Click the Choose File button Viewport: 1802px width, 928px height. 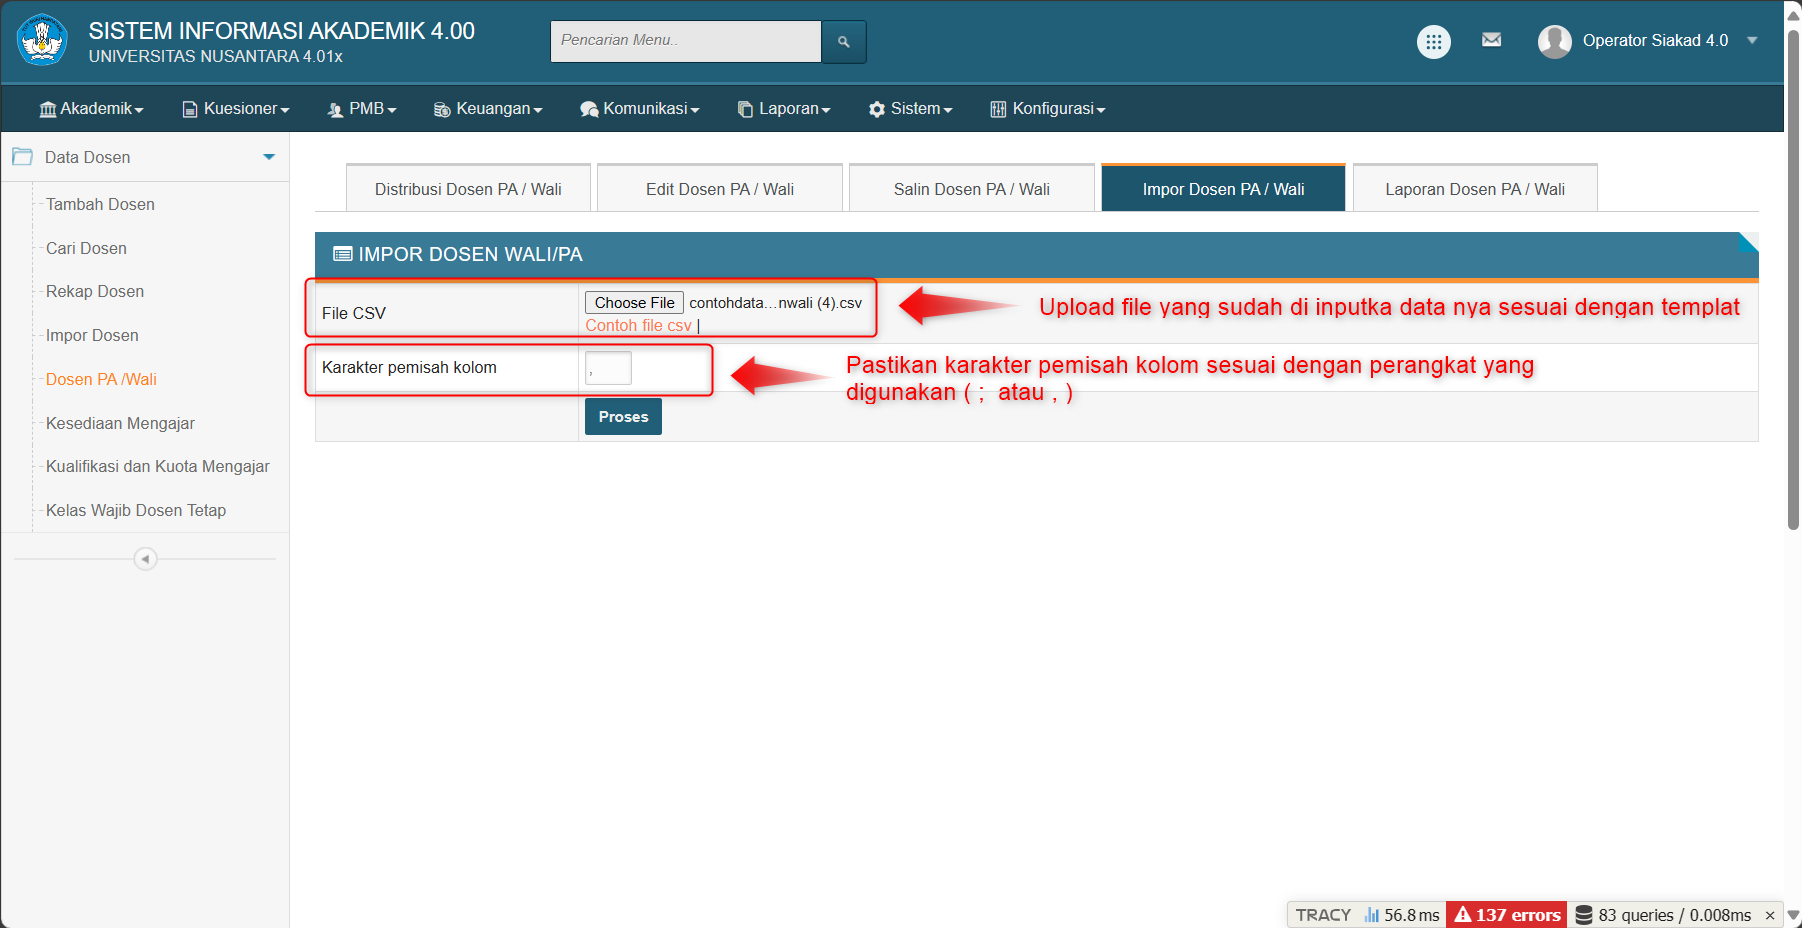(x=634, y=303)
